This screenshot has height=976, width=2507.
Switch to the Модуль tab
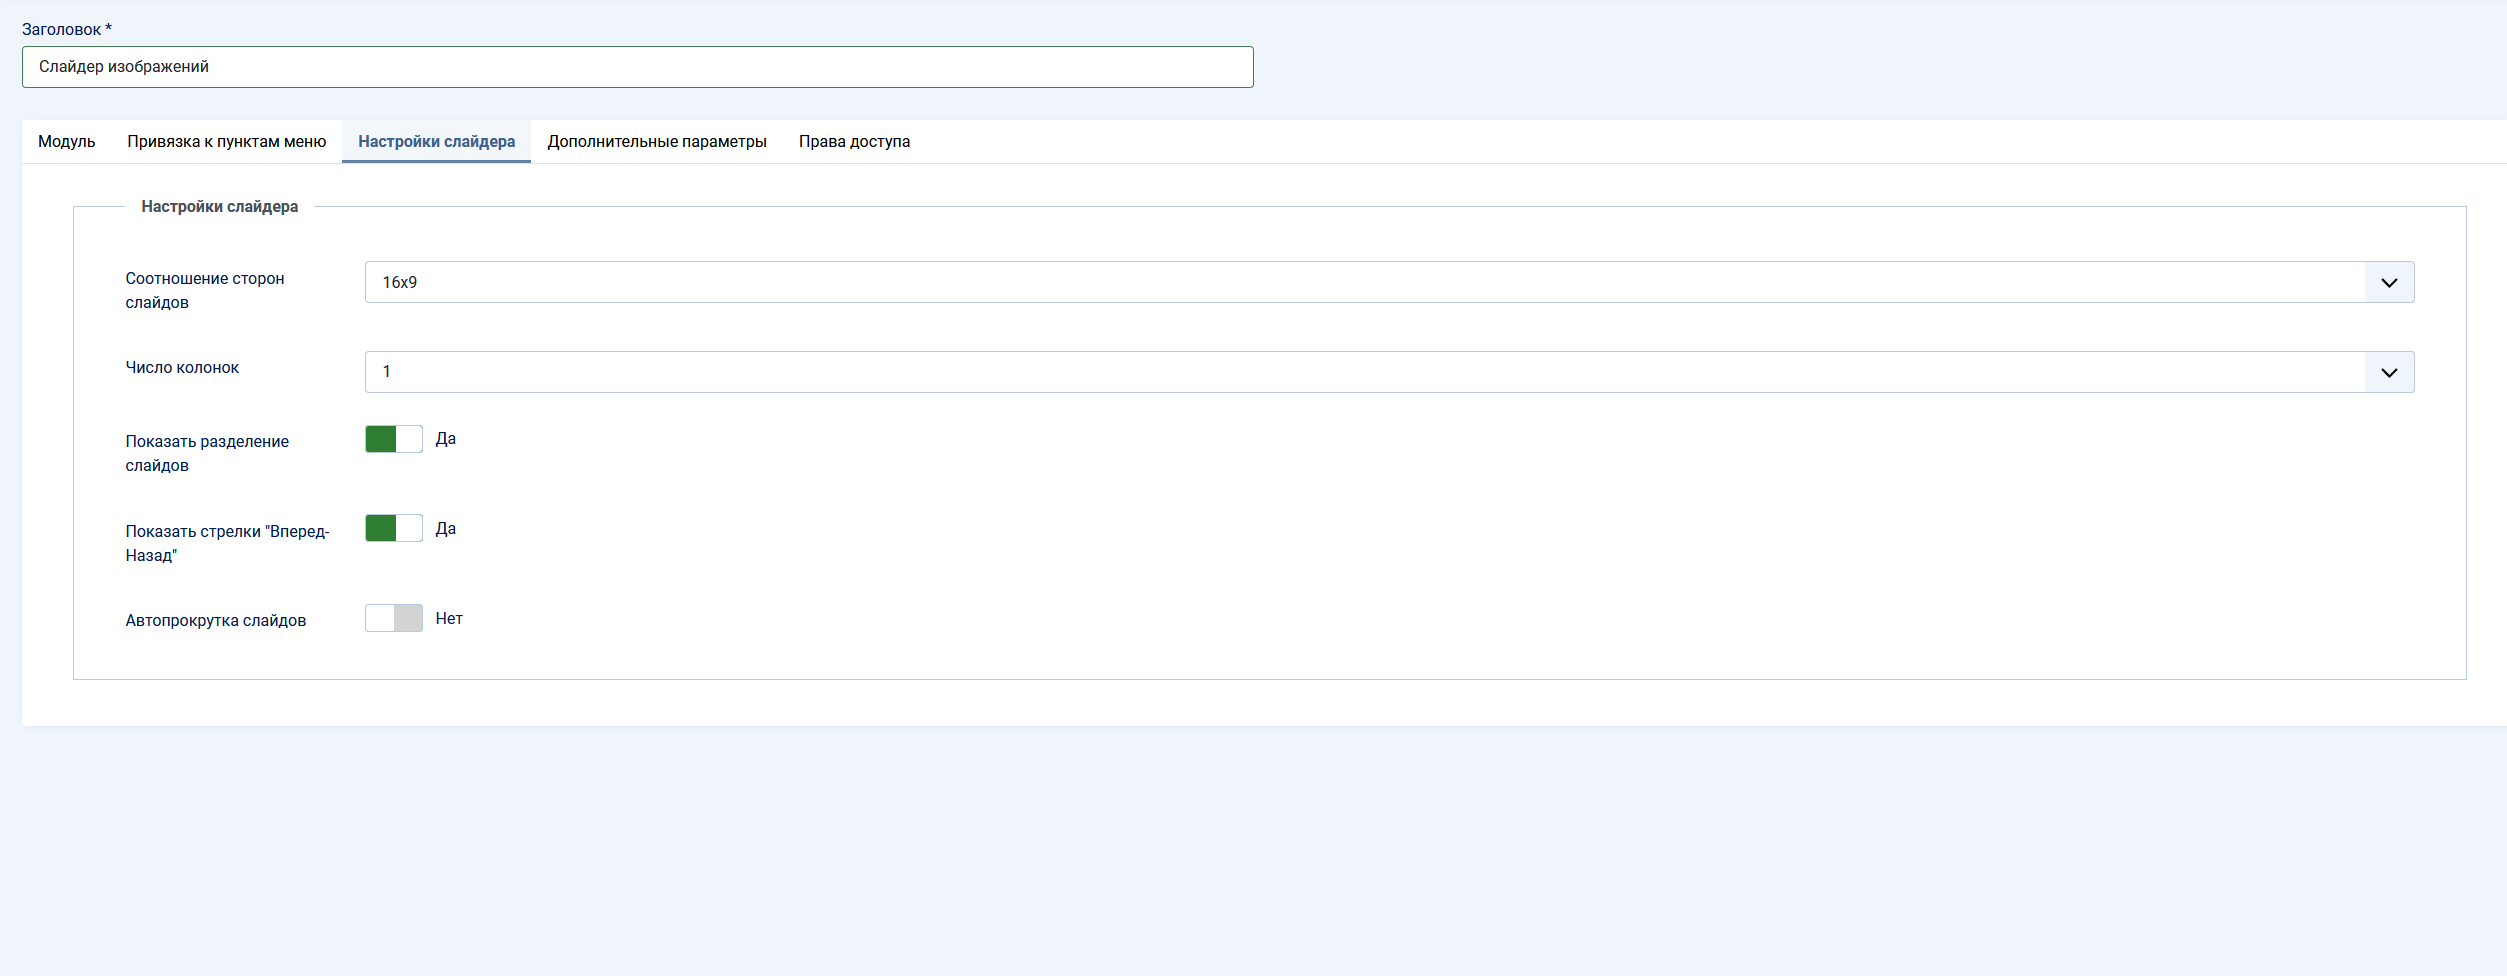[x=66, y=142]
